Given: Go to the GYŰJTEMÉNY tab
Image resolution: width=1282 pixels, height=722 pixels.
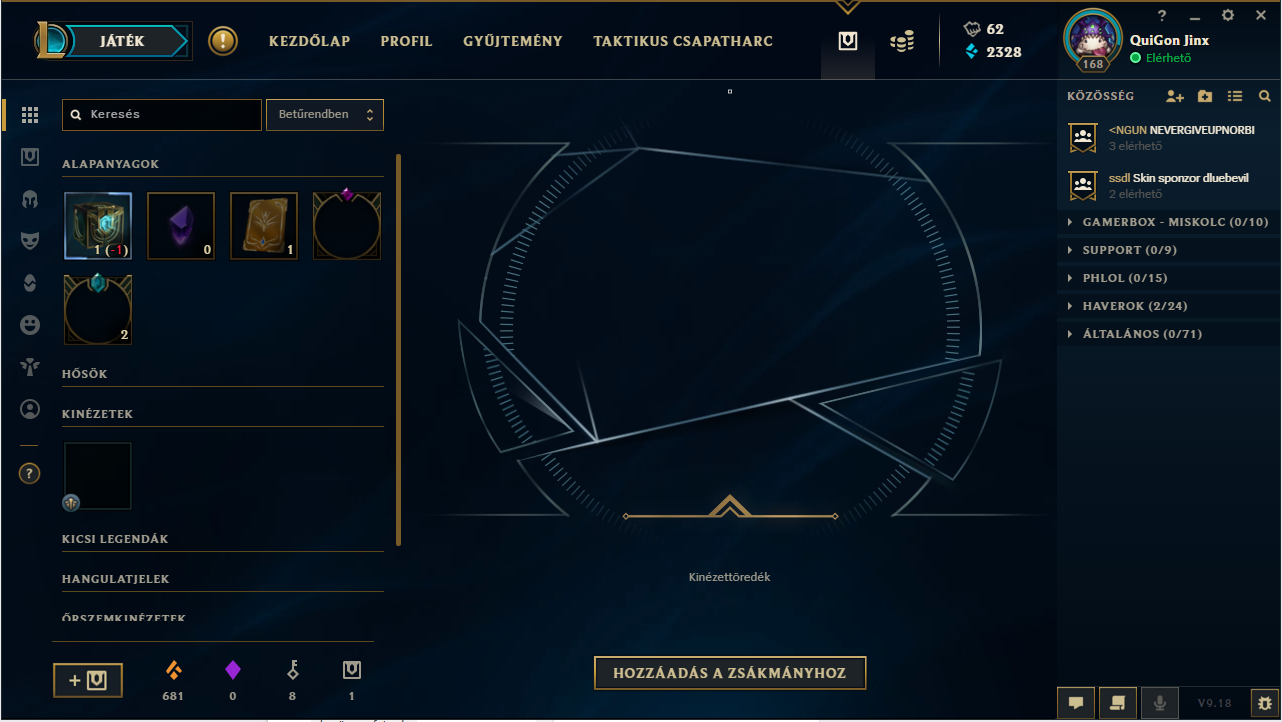Looking at the screenshot, I should click(x=513, y=41).
